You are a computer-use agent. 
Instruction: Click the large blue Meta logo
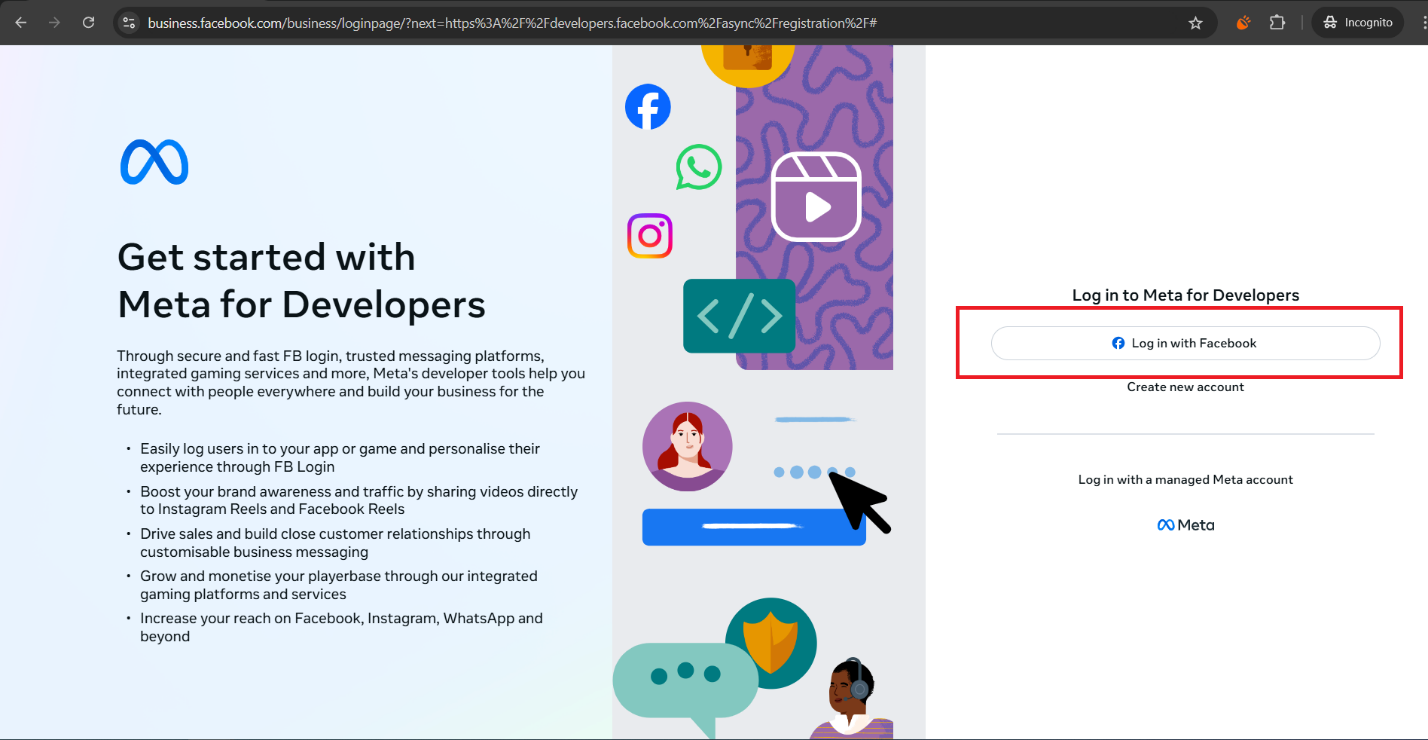tap(154, 162)
